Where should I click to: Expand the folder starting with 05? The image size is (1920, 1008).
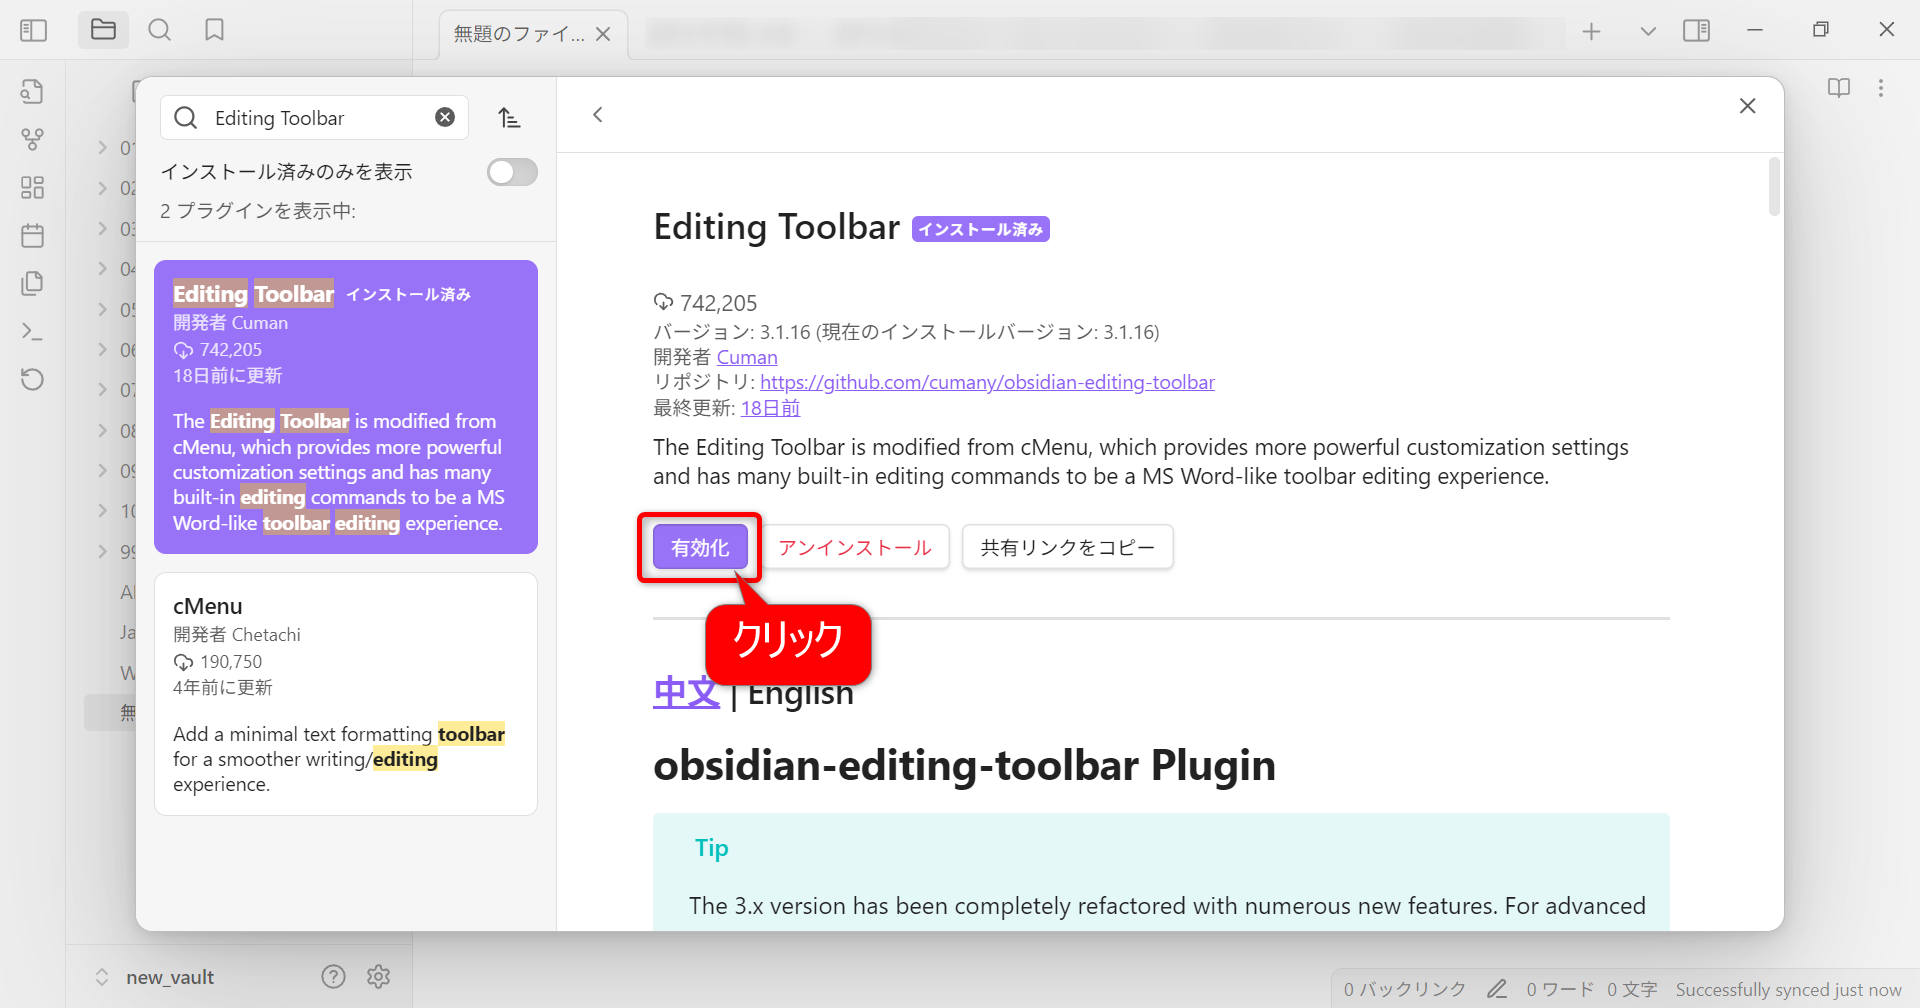(x=102, y=309)
